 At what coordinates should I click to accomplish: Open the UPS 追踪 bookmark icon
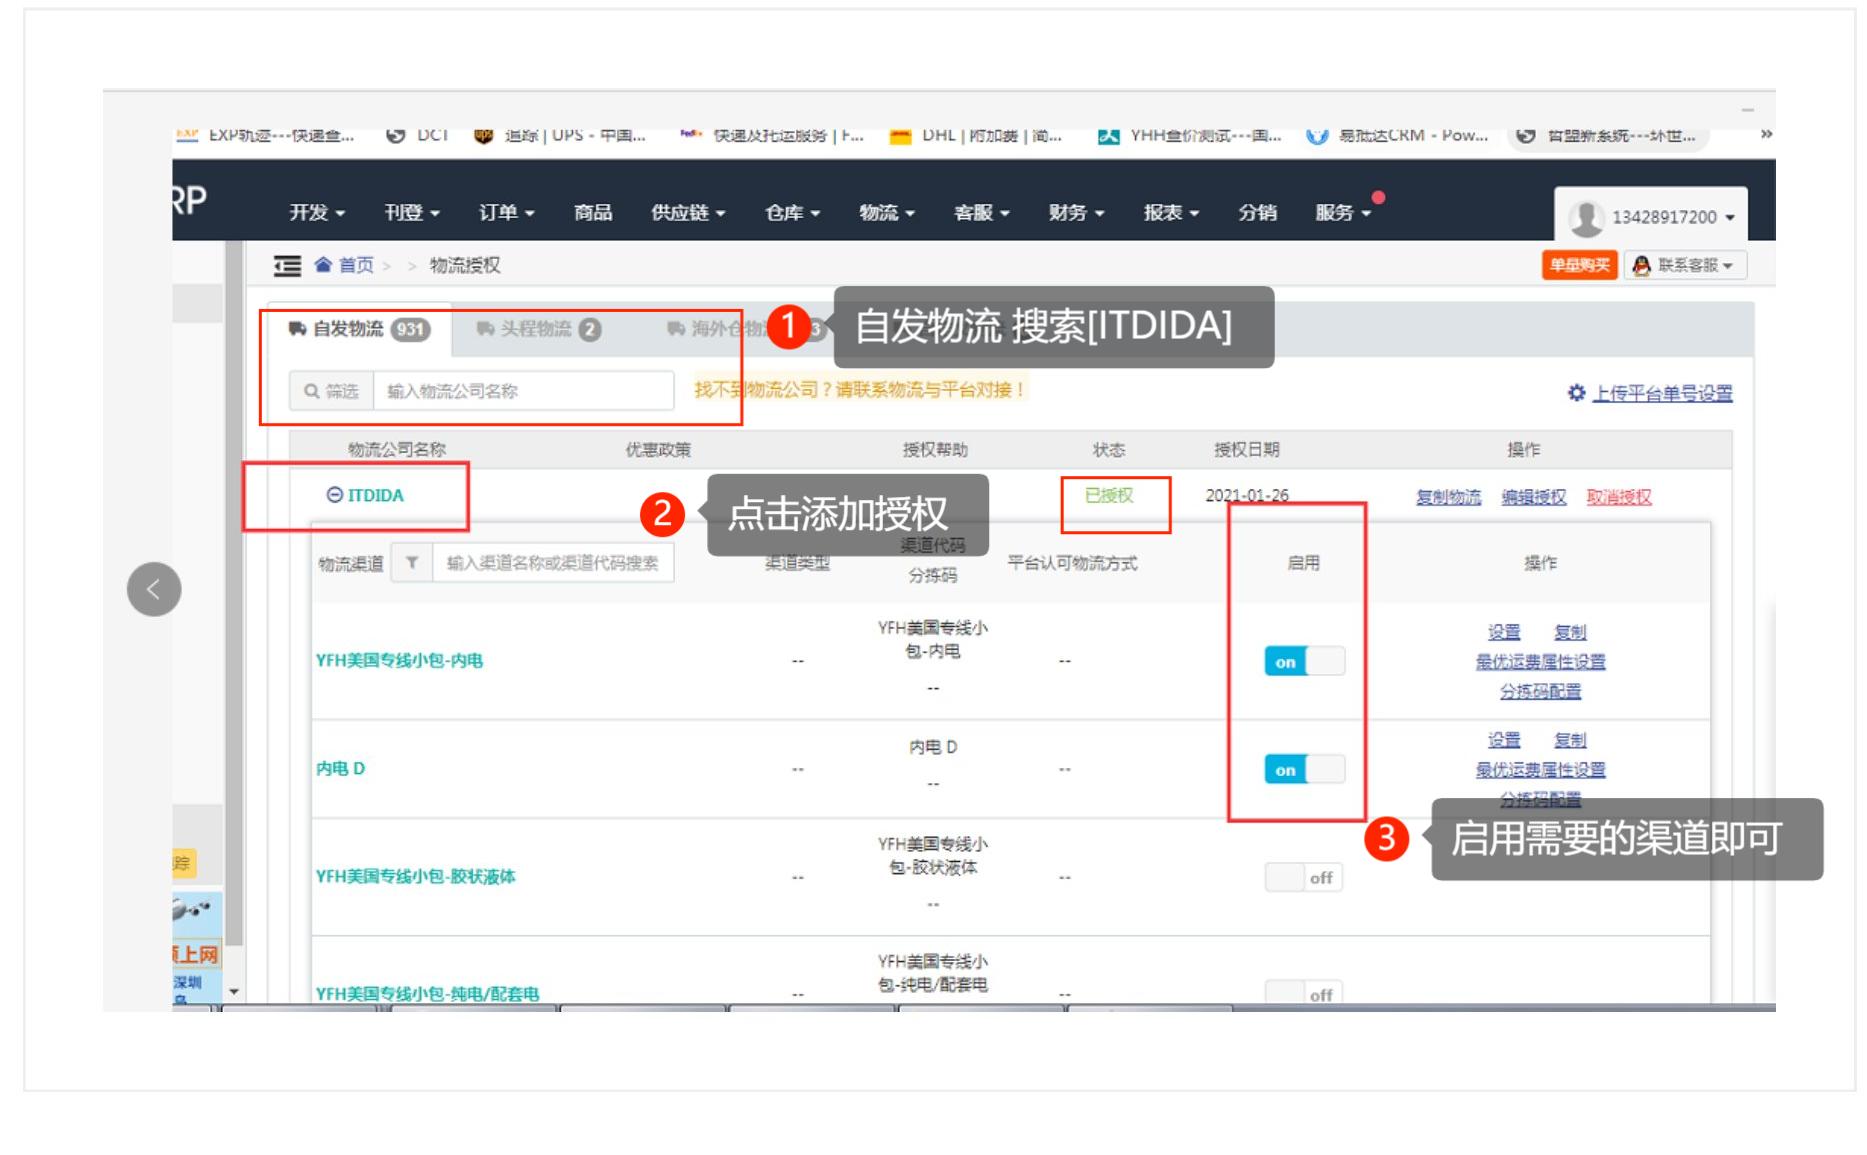pos(484,135)
